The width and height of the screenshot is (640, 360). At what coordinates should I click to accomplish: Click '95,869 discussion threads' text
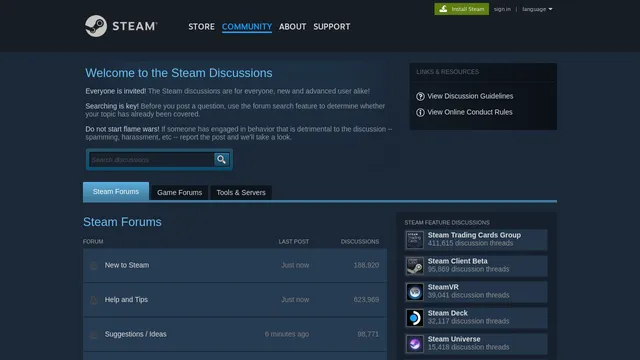click(469, 269)
